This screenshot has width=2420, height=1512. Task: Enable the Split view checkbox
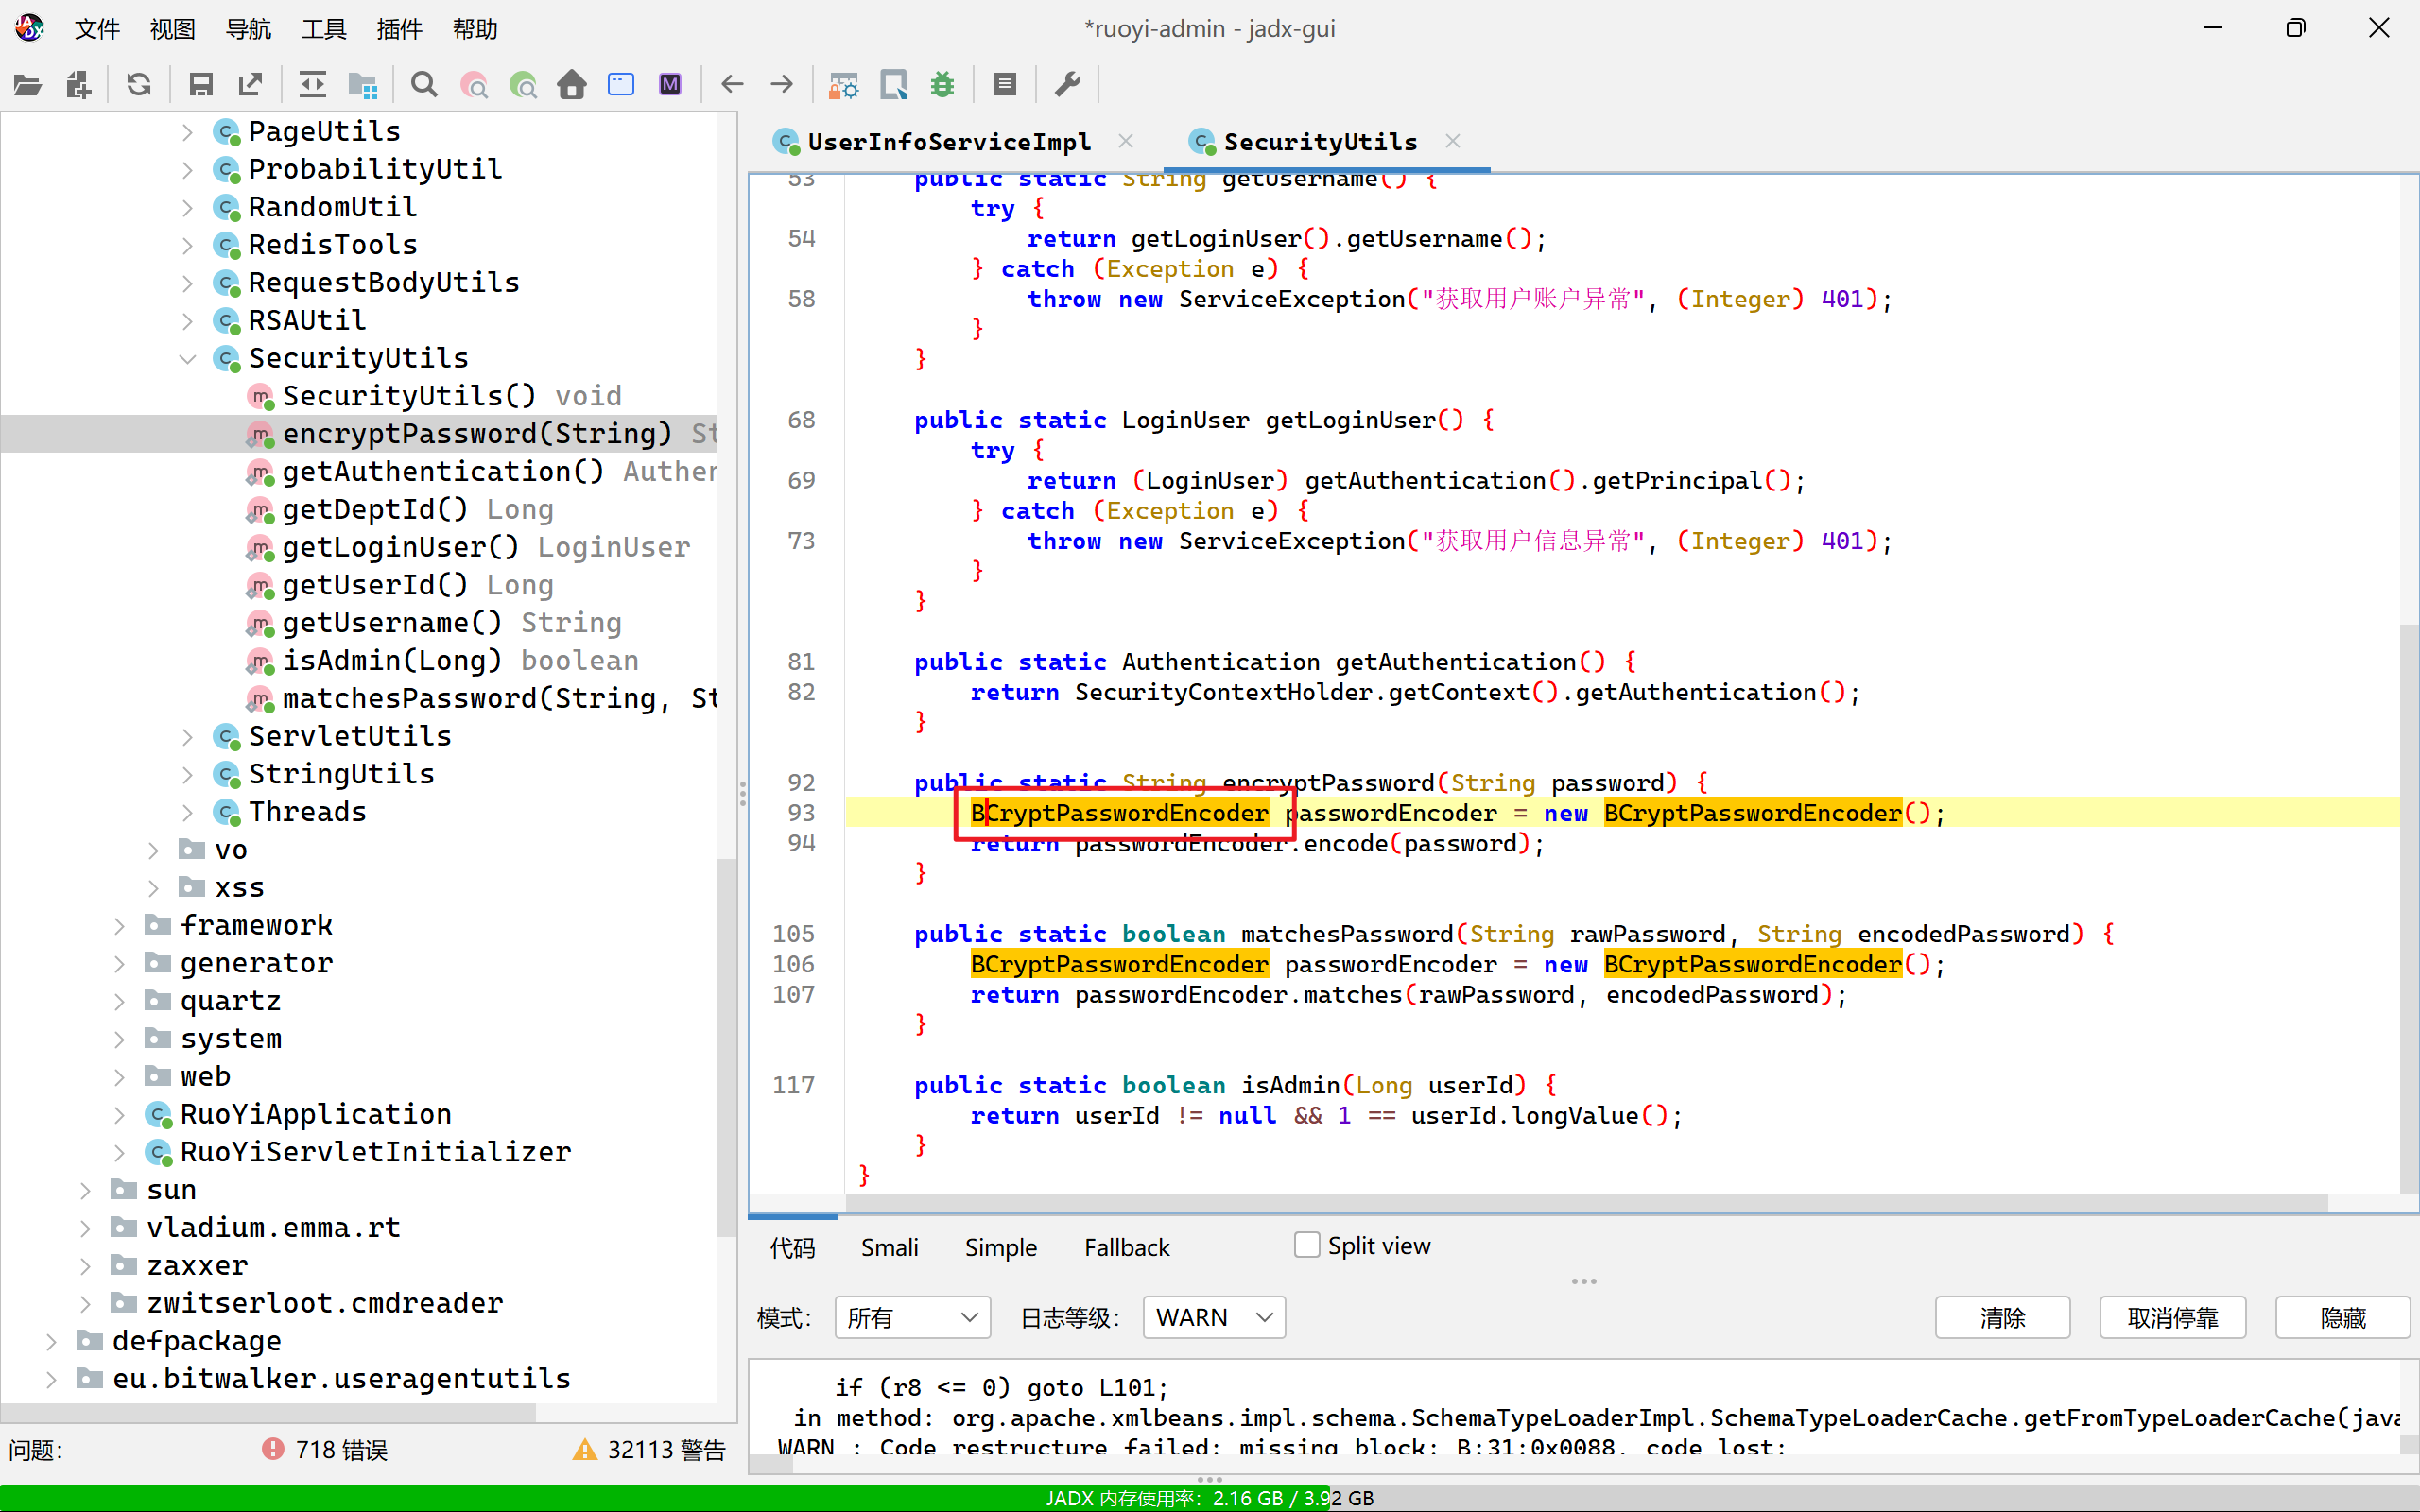pos(1306,1245)
